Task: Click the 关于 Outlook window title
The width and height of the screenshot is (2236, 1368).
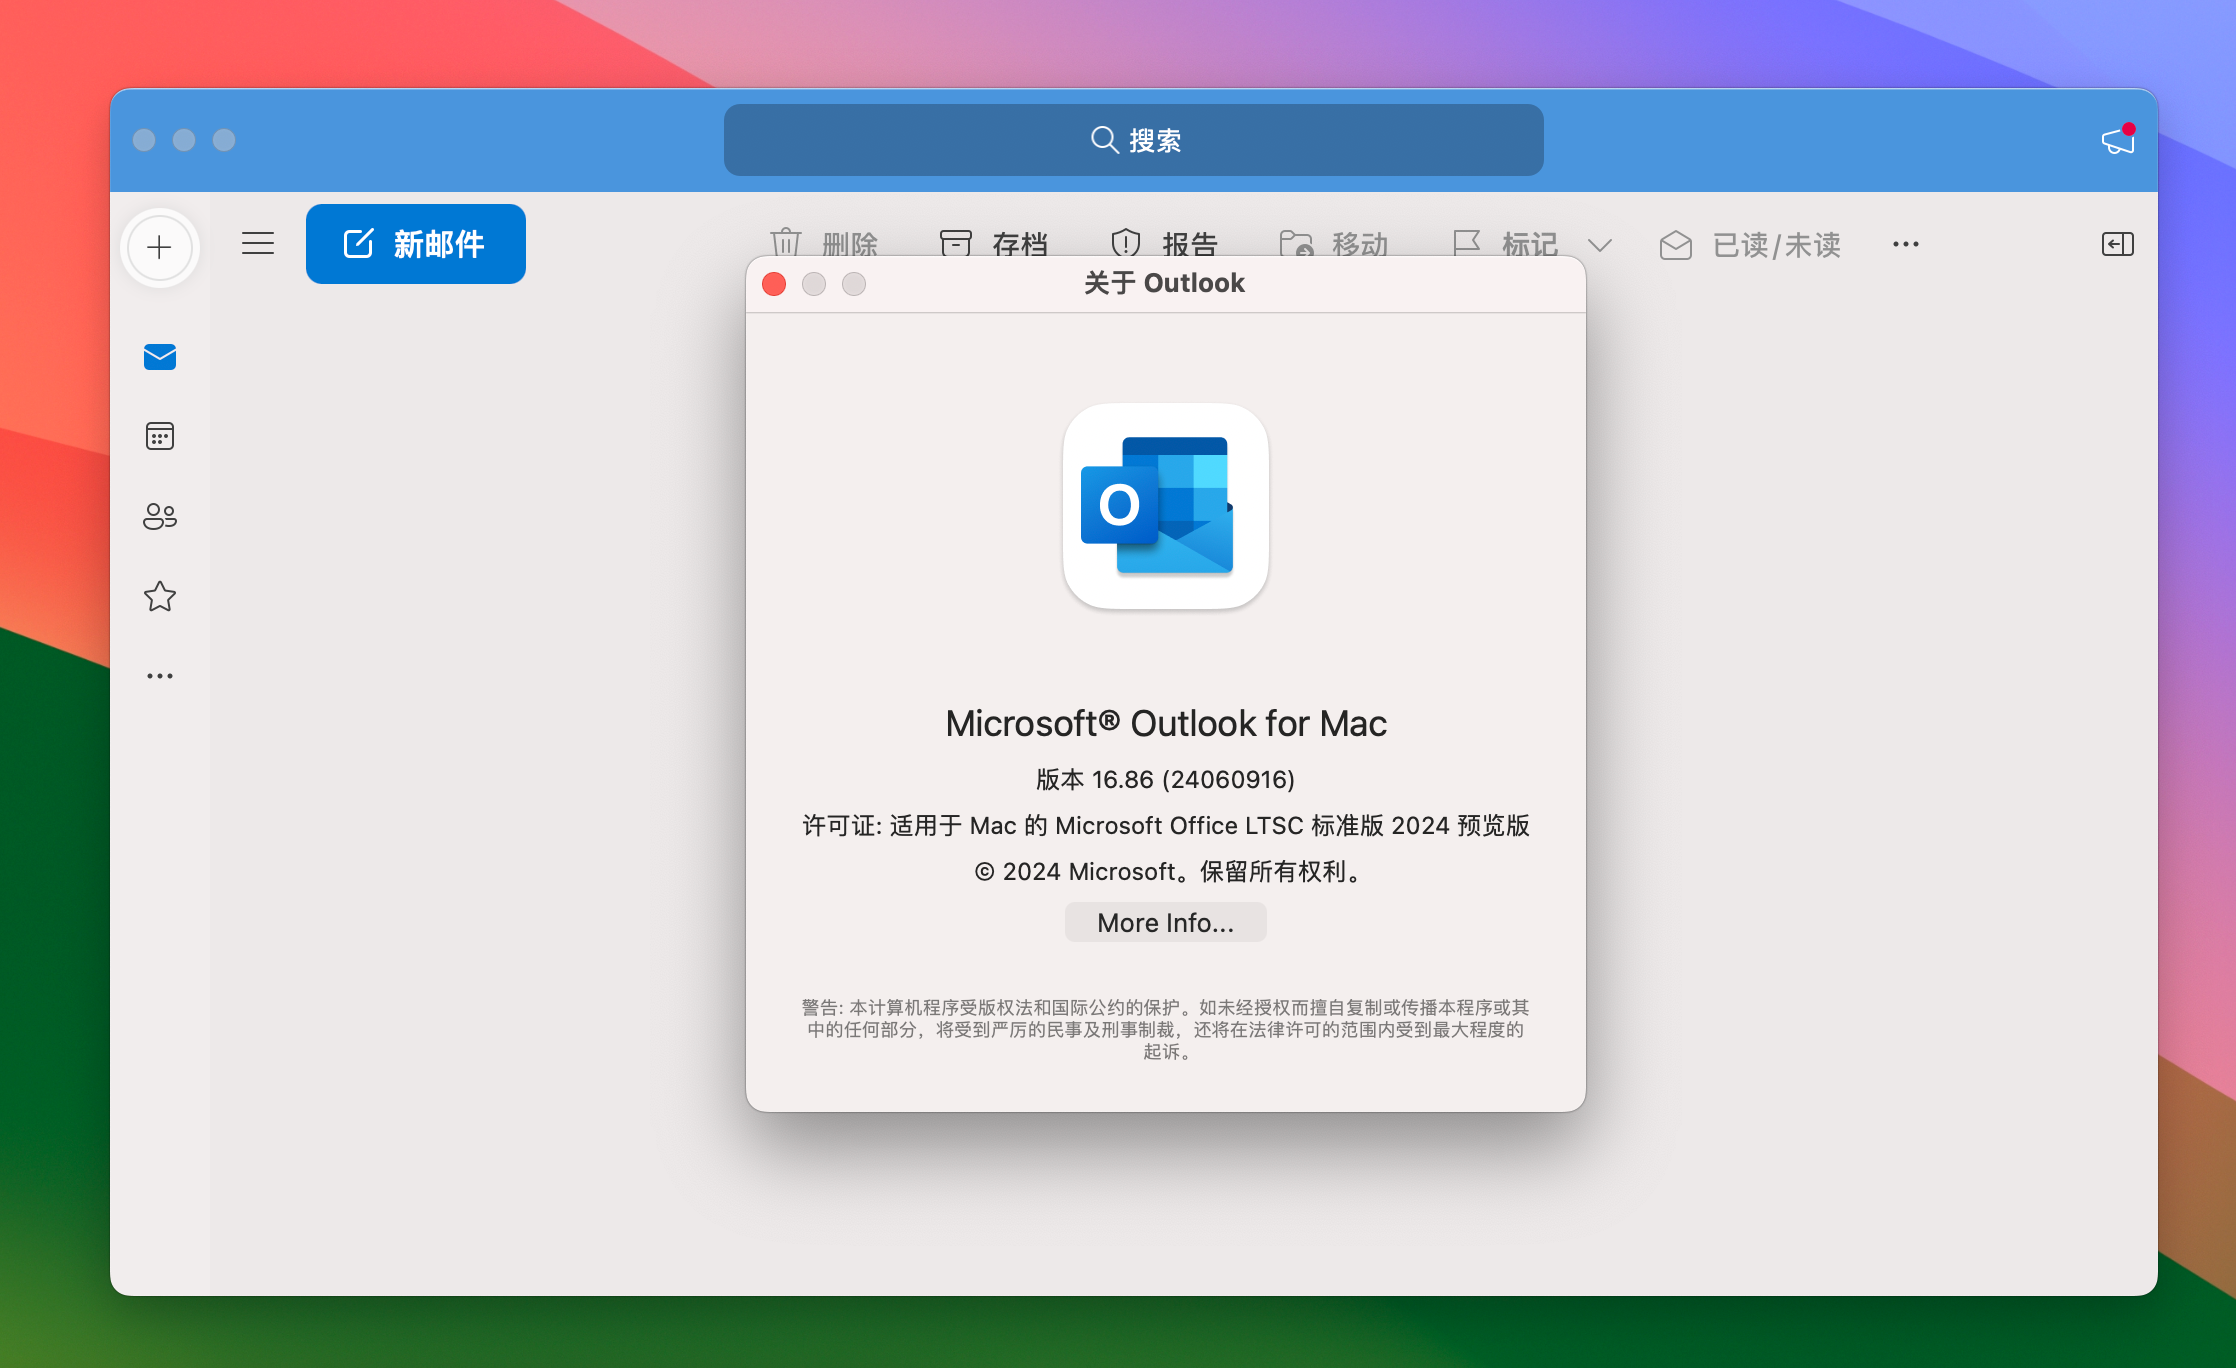Action: 1165,283
